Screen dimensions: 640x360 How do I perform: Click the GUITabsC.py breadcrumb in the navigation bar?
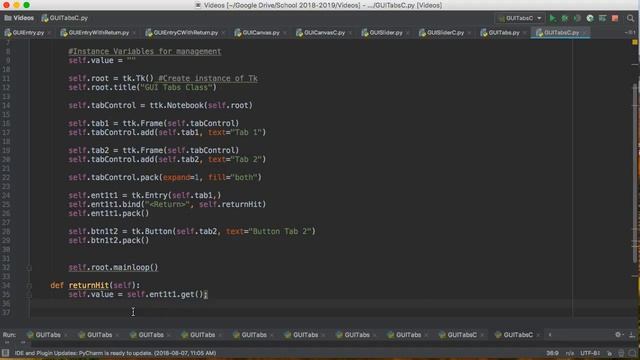pyautogui.click(x=64, y=18)
